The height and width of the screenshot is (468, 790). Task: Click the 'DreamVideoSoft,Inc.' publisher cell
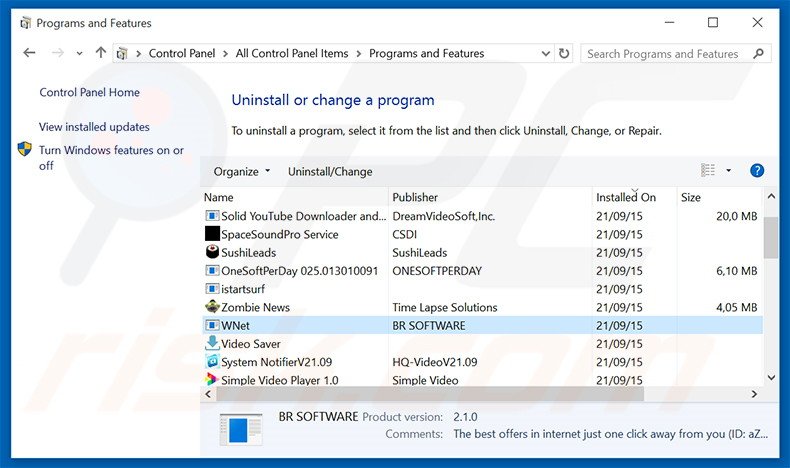pyautogui.click(x=443, y=216)
